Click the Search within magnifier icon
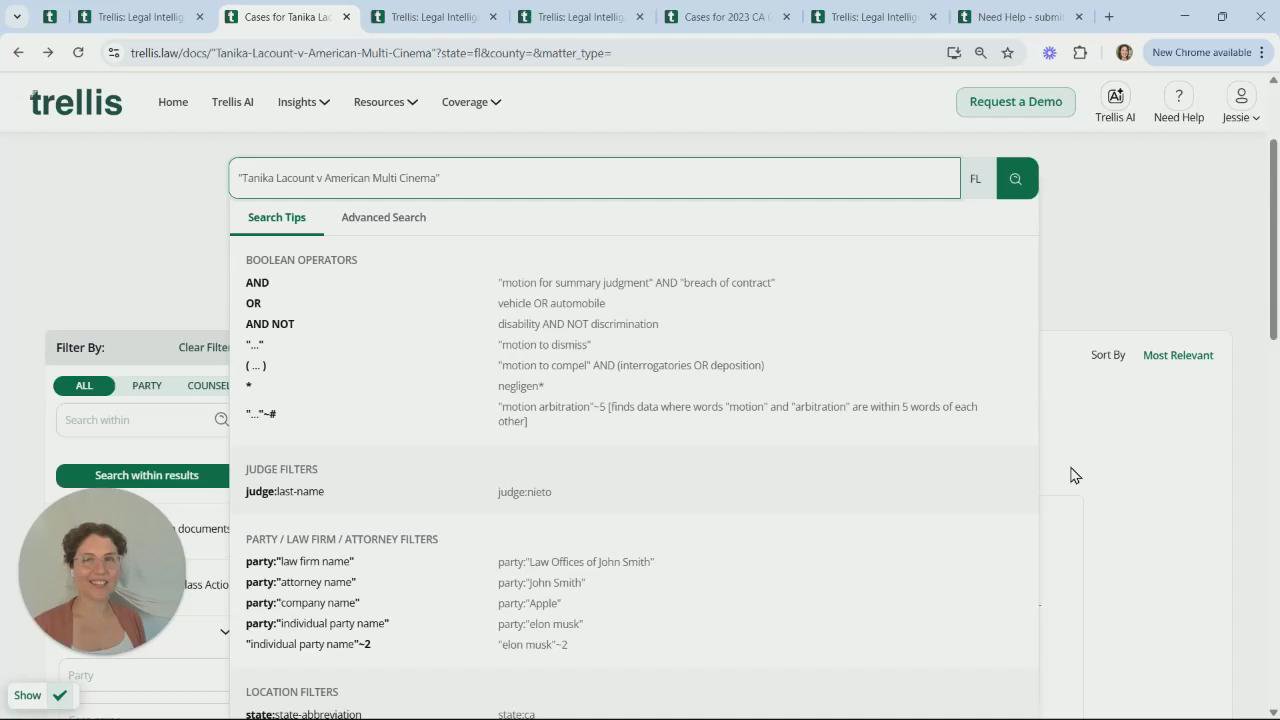Viewport: 1280px width, 720px height. click(x=222, y=420)
